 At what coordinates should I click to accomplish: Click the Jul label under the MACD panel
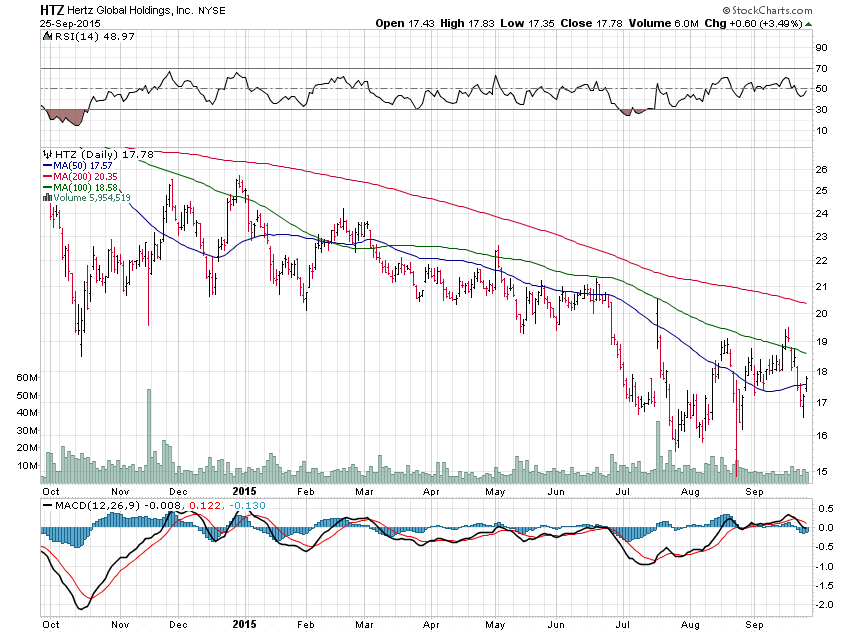[622, 624]
